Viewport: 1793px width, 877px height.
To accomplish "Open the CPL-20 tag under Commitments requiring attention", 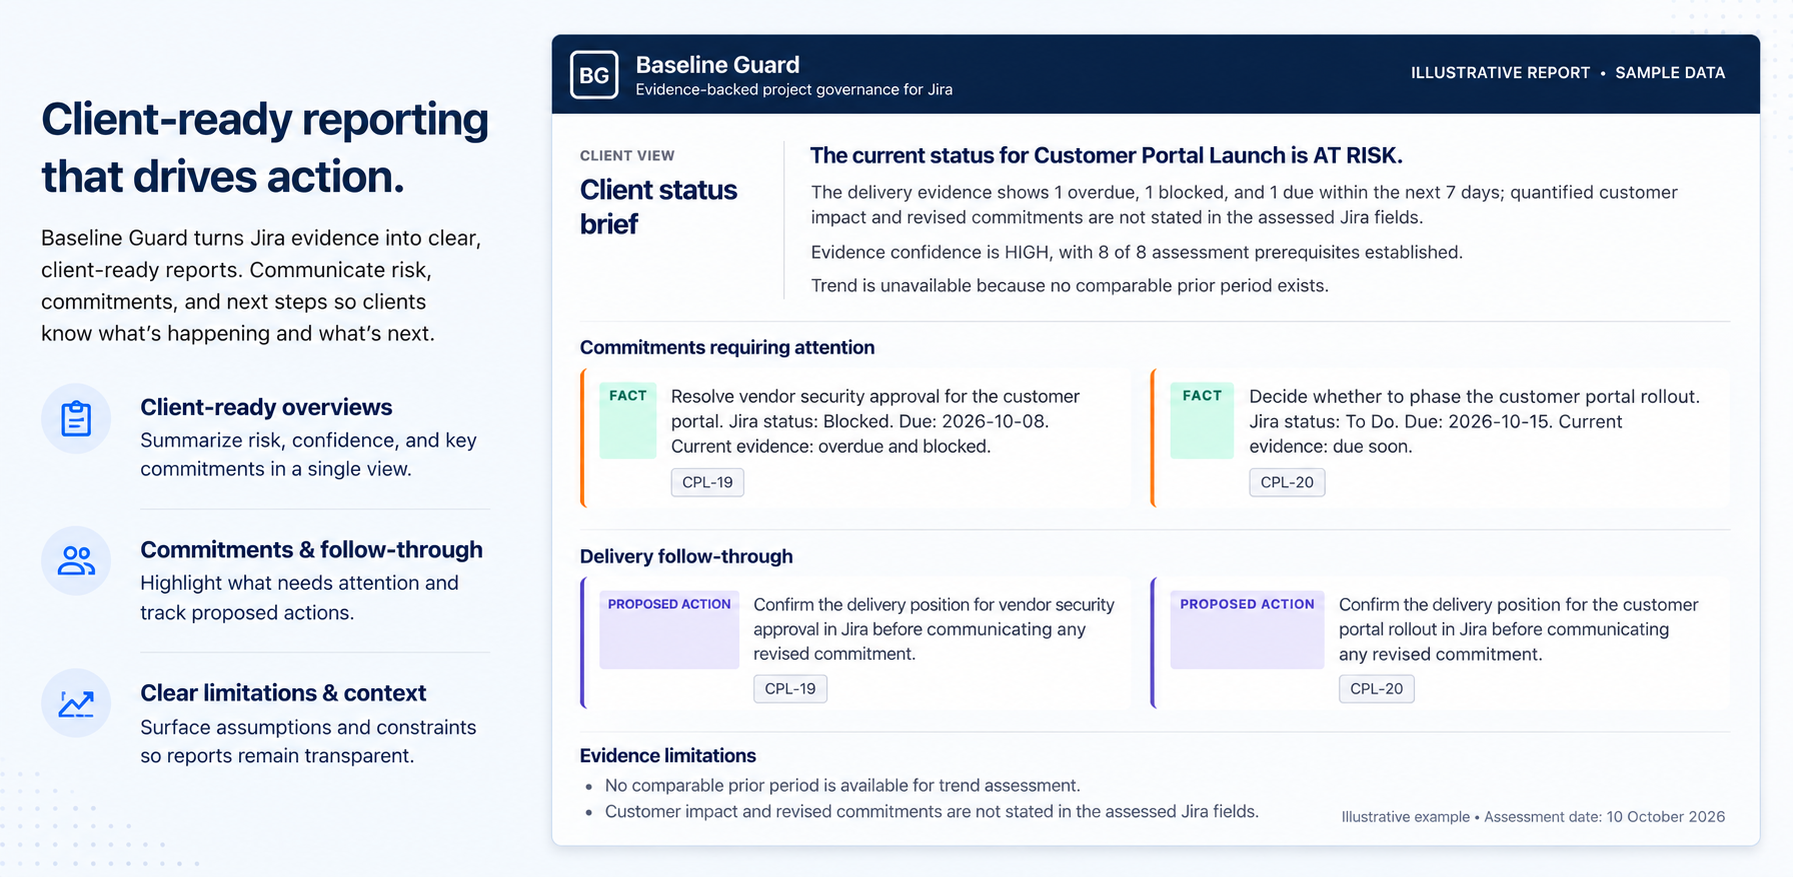I will click(x=1287, y=482).
